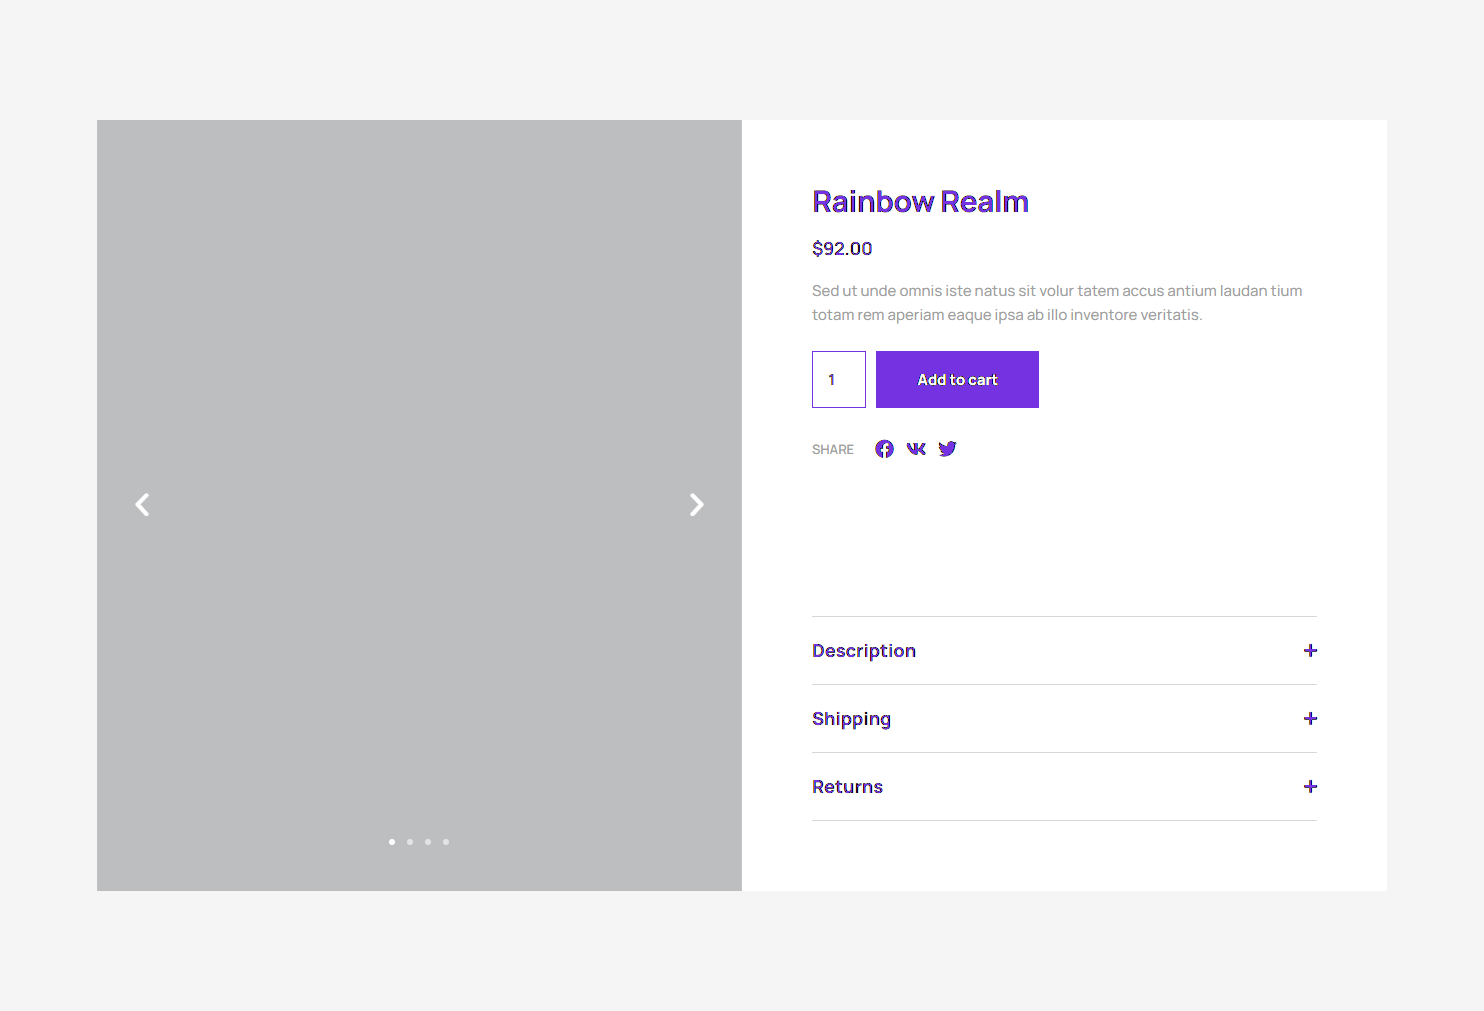Select the third carousel dot indicator
This screenshot has height=1011, width=1484.
click(428, 842)
